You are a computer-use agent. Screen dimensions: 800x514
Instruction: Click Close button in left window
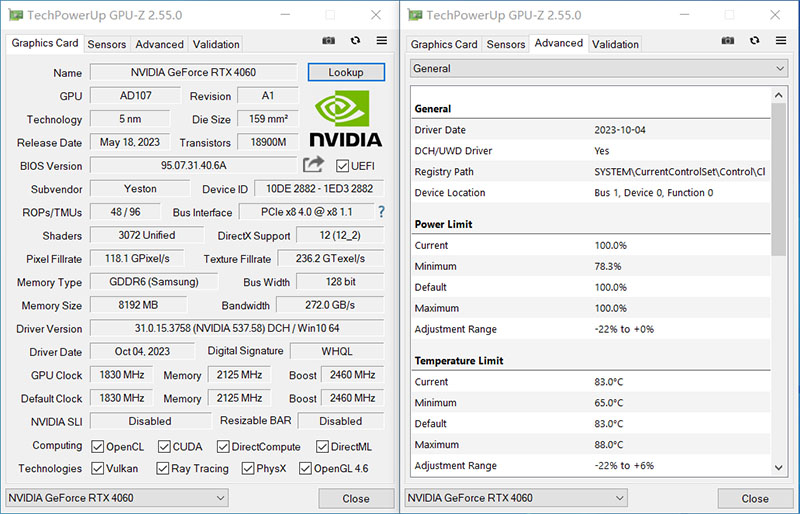(356, 498)
